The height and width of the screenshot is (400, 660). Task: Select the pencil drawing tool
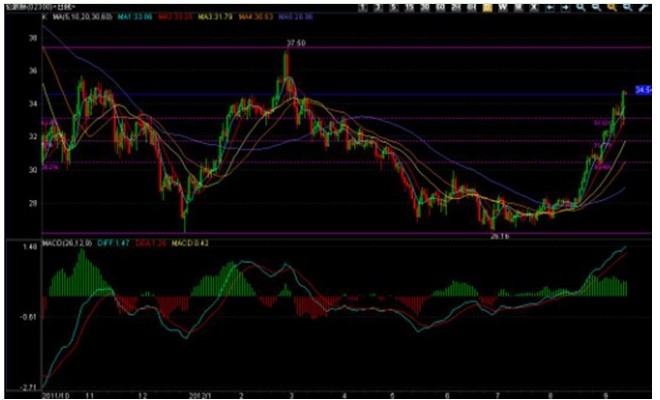(641, 7)
